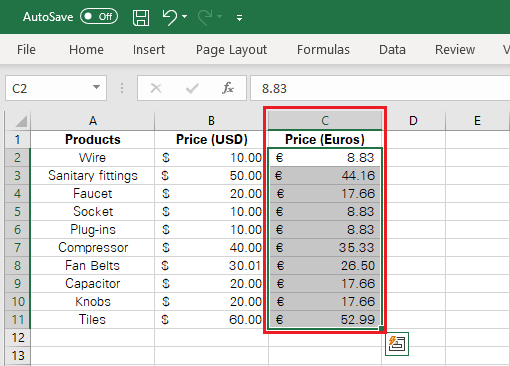Click the Enter checkmark icon in formula bar
This screenshot has height=366, width=510.
(x=192, y=88)
